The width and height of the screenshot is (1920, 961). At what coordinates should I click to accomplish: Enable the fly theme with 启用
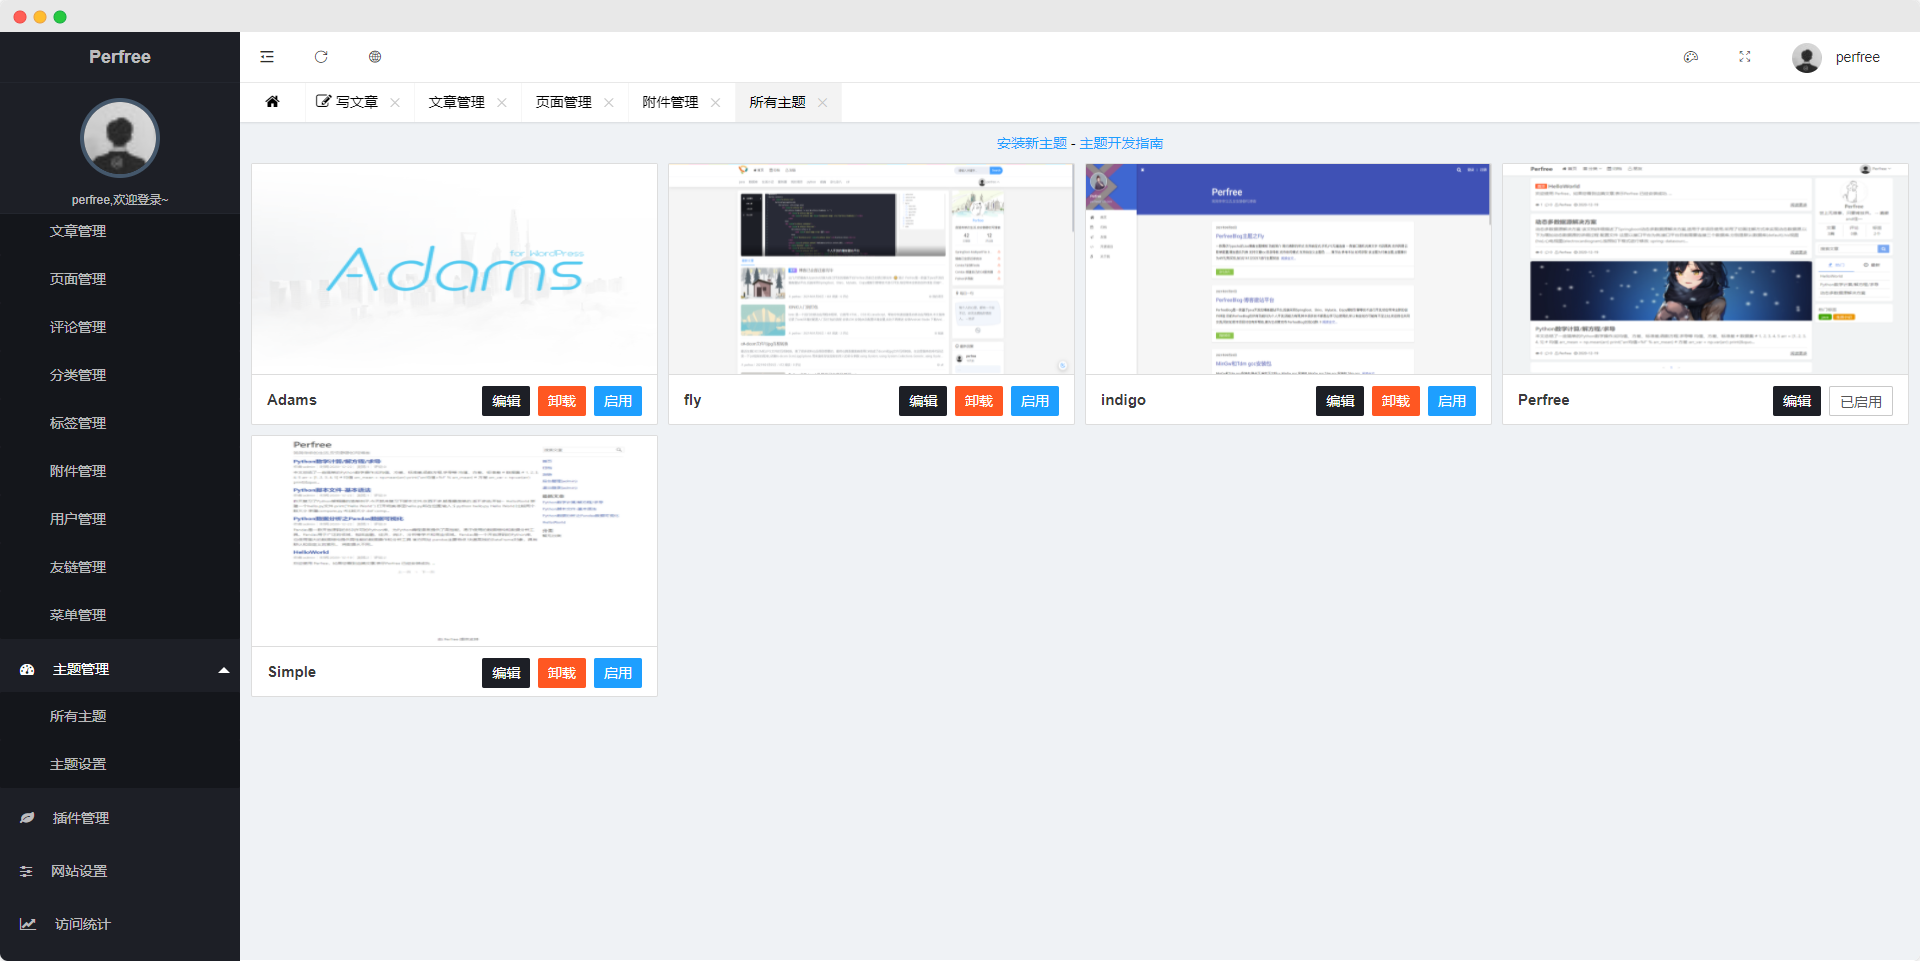point(1035,400)
